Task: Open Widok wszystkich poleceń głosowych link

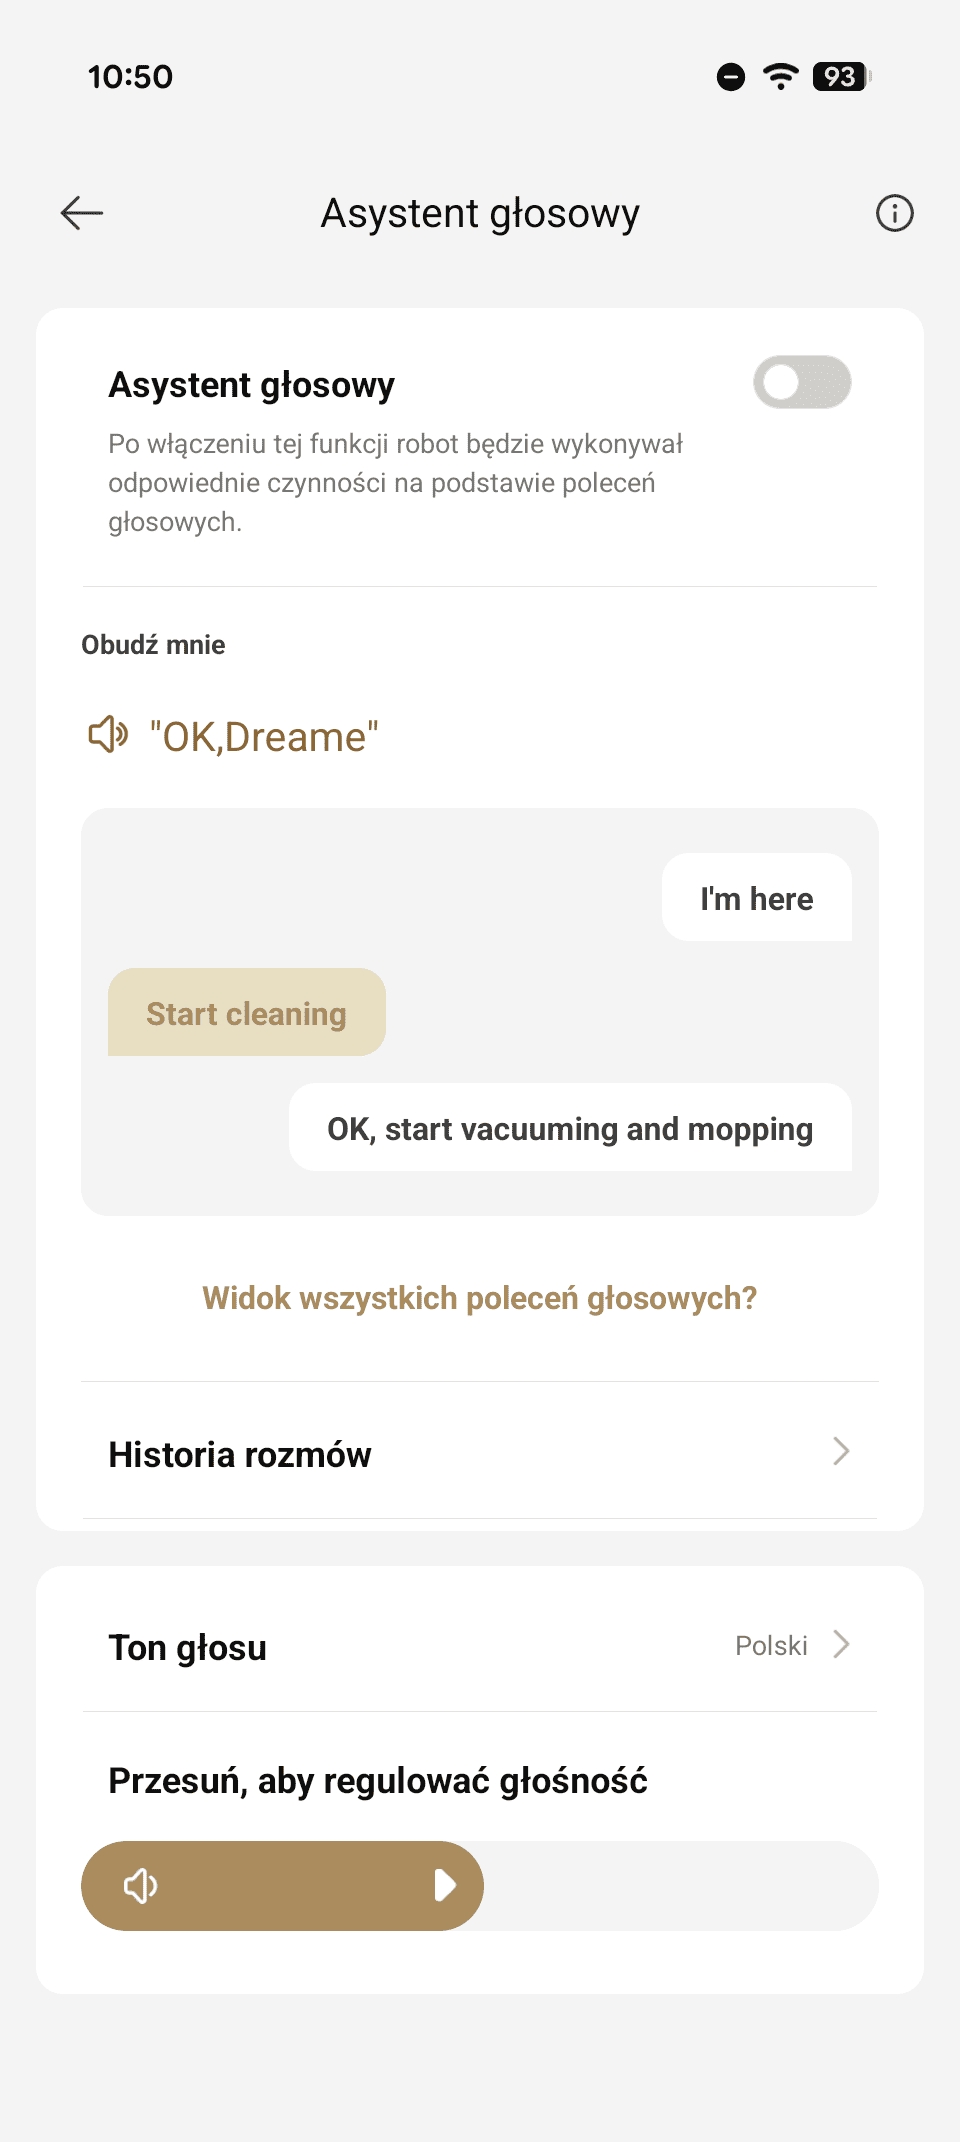Action: click(480, 1298)
